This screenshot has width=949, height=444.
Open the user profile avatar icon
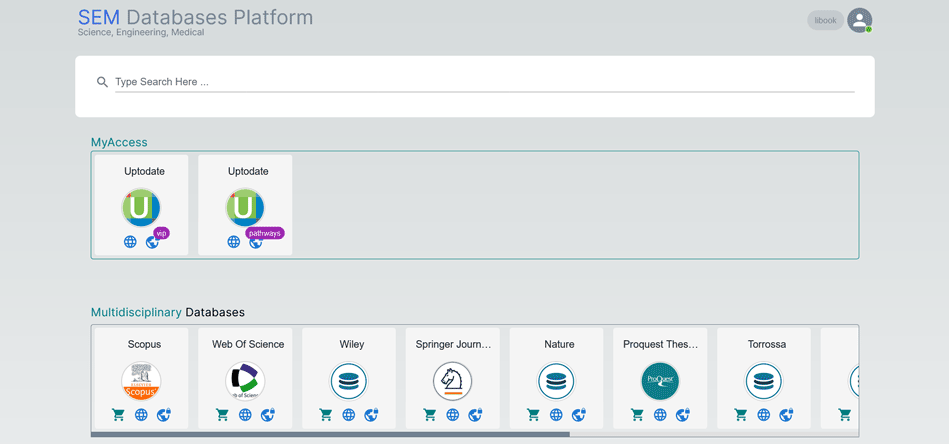coord(859,20)
